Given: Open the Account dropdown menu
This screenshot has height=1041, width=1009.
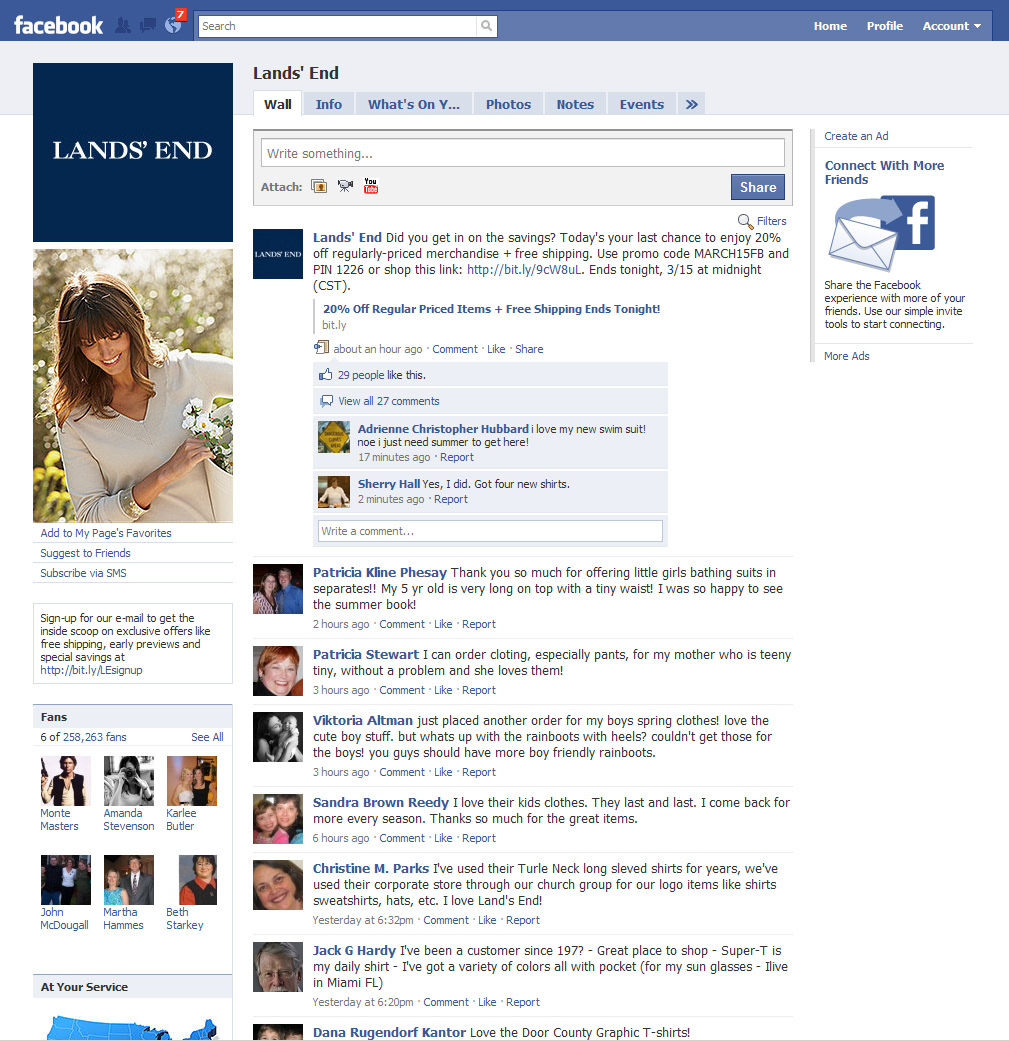Looking at the screenshot, I should click(951, 26).
